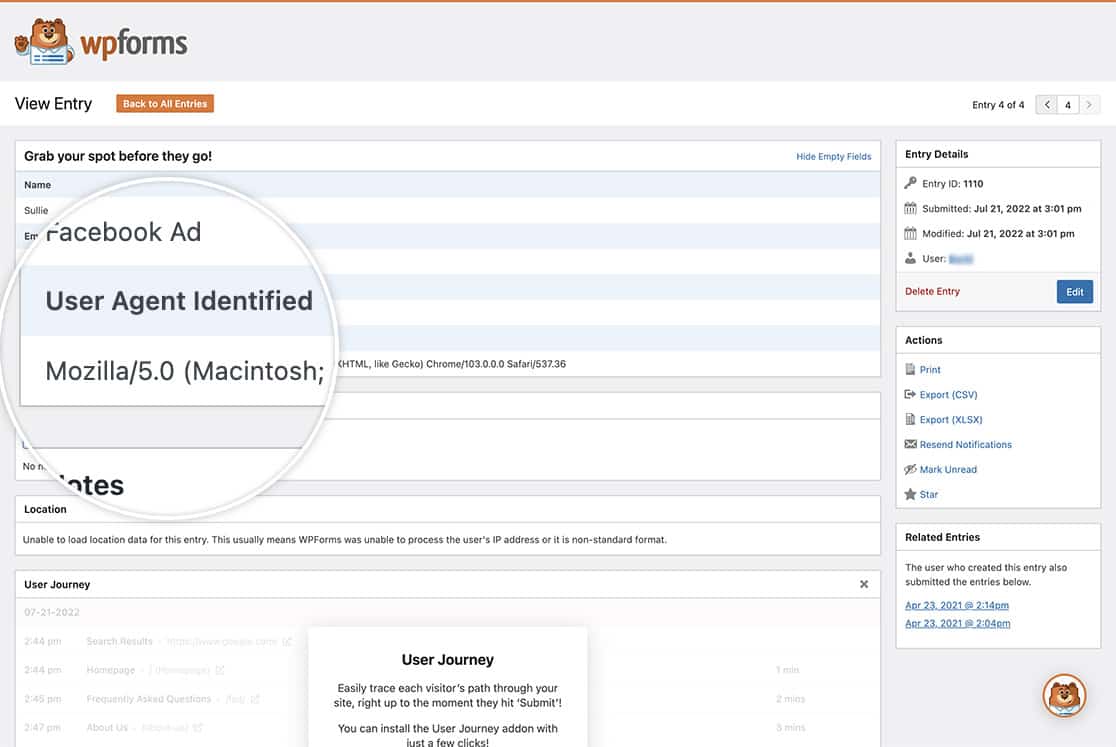
Task: Click the Resend Notifications envelope icon
Action: [x=912, y=444]
